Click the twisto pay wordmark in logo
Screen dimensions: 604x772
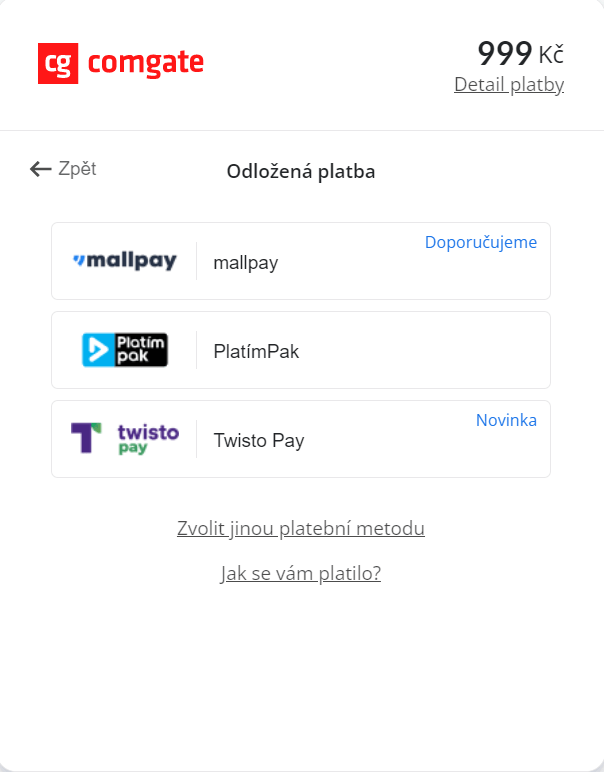click(147, 439)
